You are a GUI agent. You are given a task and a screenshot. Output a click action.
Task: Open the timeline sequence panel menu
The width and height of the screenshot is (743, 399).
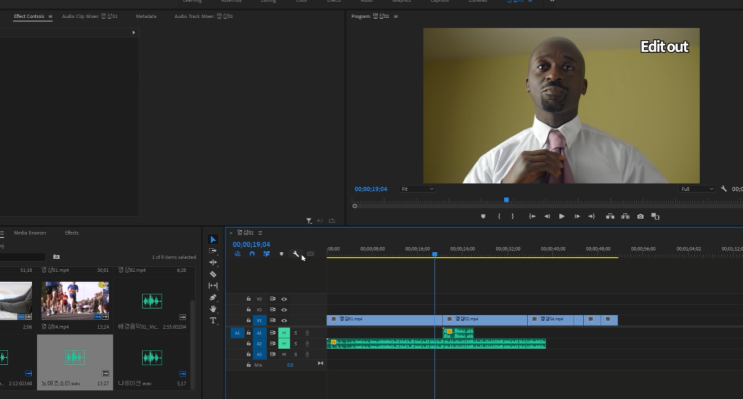(260, 233)
